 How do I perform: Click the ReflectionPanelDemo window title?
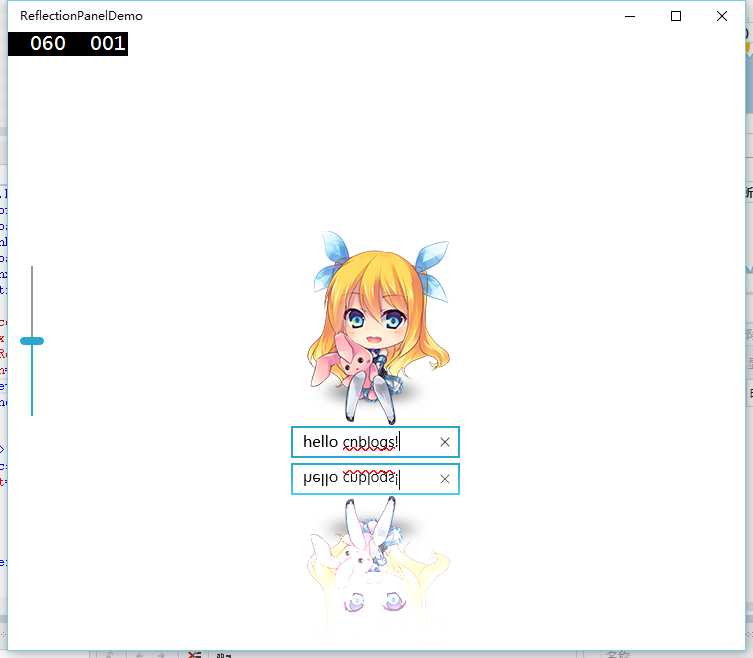pyautogui.click(x=81, y=16)
